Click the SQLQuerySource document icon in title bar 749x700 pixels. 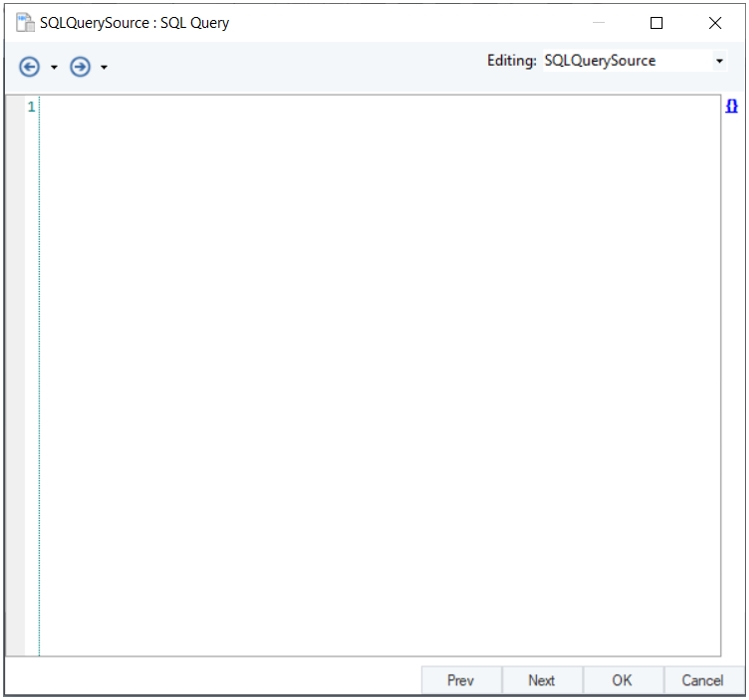tap(25, 22)
